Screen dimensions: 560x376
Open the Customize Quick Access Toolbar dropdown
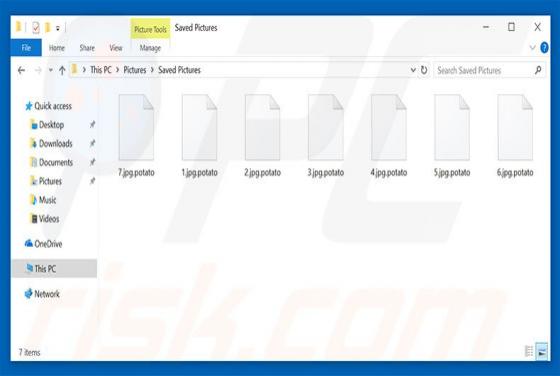pyautogui.click(x=58, y=28)
